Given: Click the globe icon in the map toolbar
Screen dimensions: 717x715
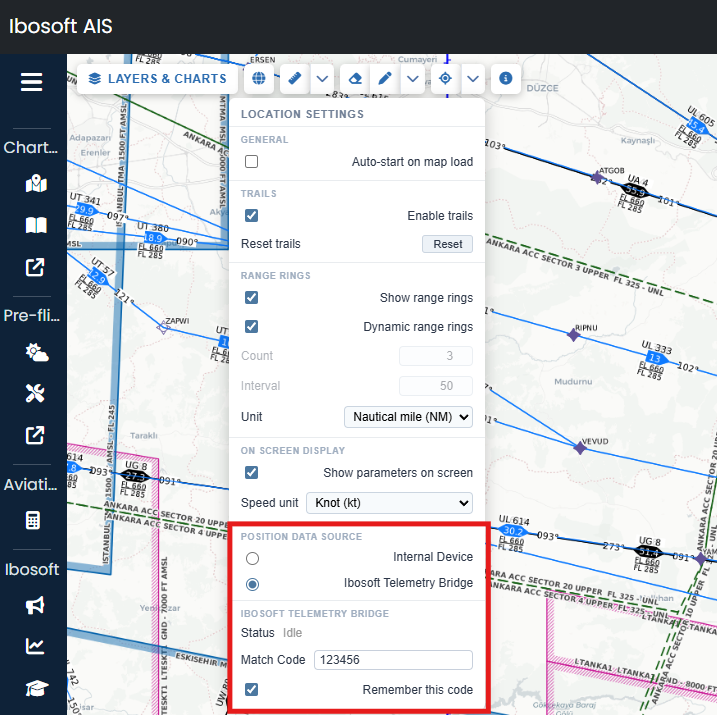Looking at the screenshot, I should pos(258,78).
